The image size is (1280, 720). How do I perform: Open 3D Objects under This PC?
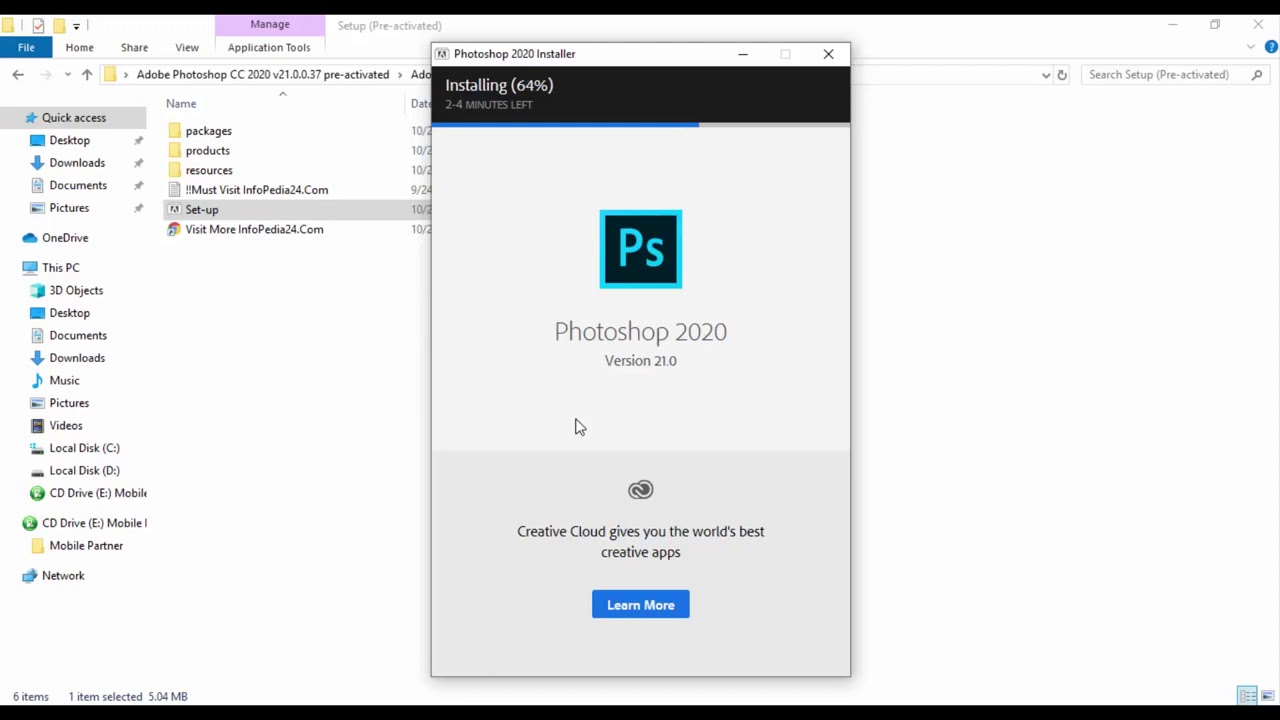(x=76, y=291)
